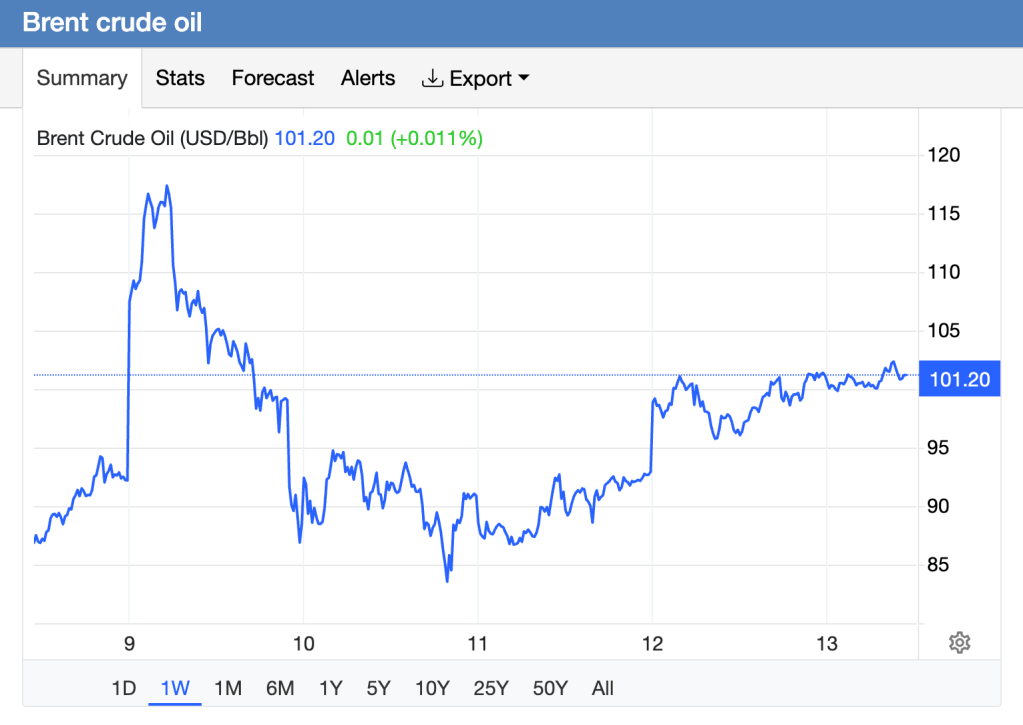
Task: Show 10Y price history
Action: click(432, 688)
